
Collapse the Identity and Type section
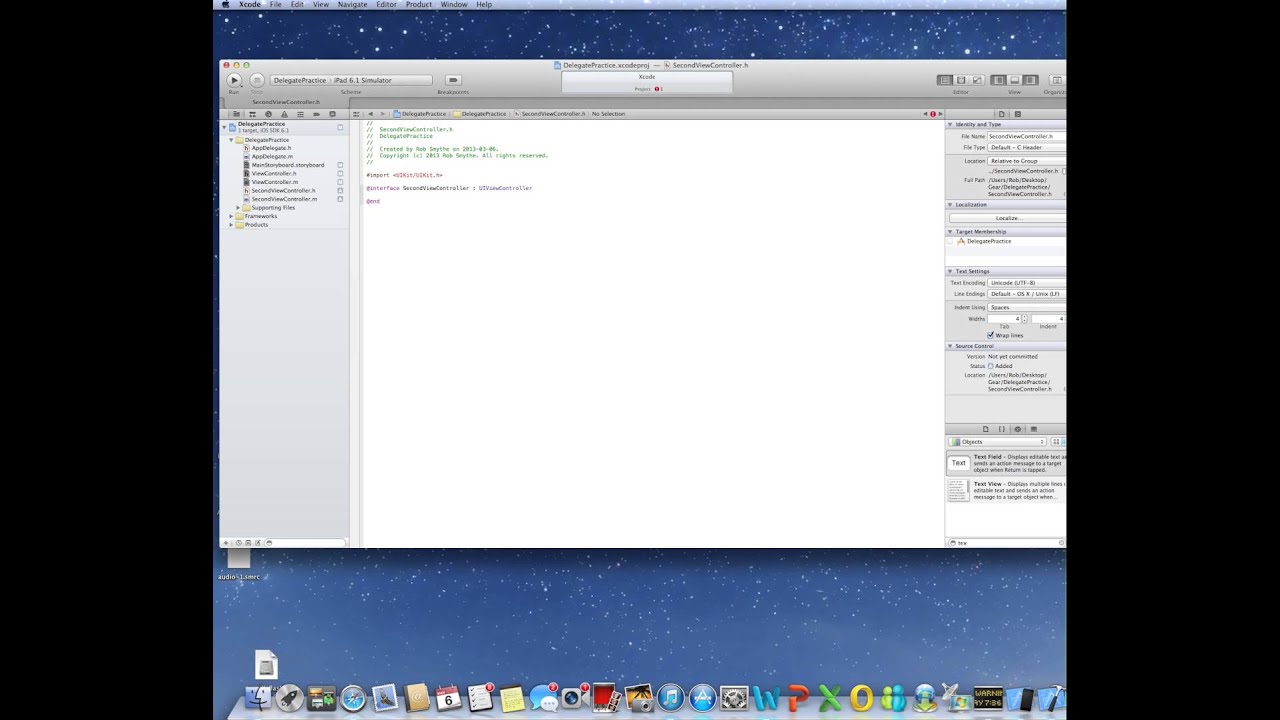pos(950,125)
